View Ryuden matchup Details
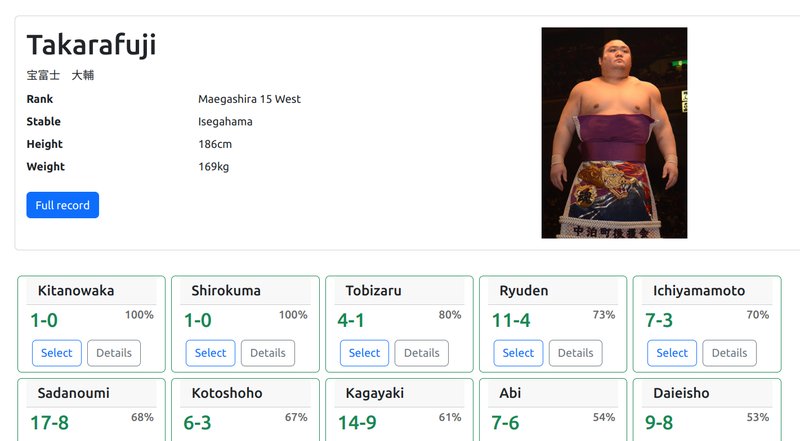 pos(576,353)
